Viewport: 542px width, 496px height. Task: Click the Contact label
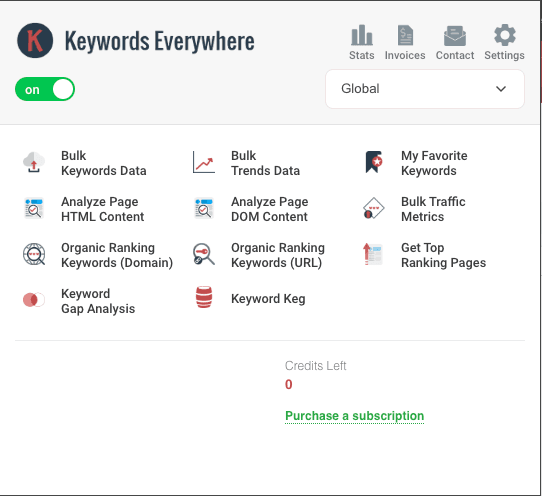(x=455, y=55)
